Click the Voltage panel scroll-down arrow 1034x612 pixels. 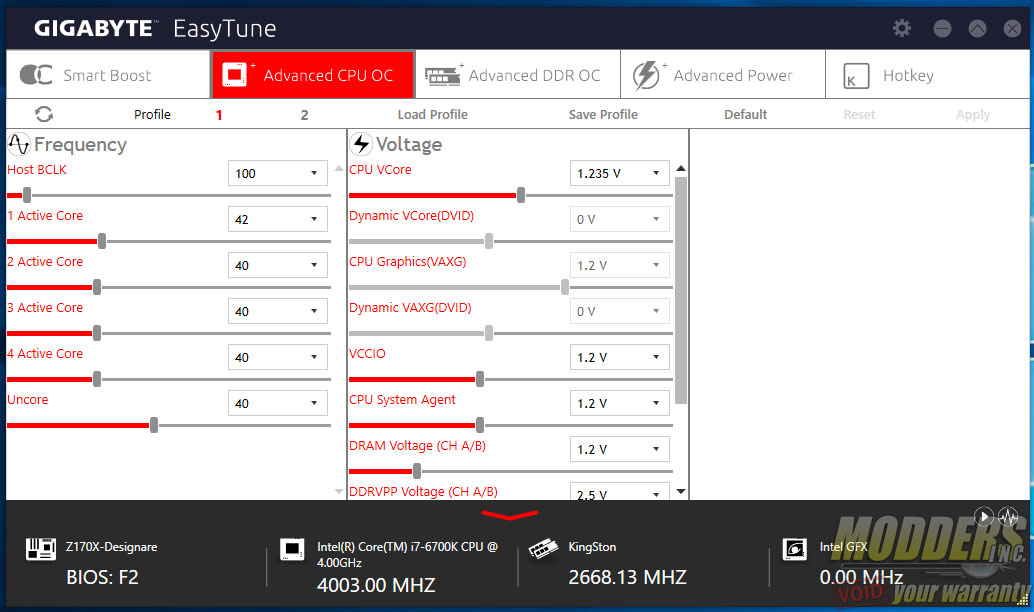tap(681, 491)
